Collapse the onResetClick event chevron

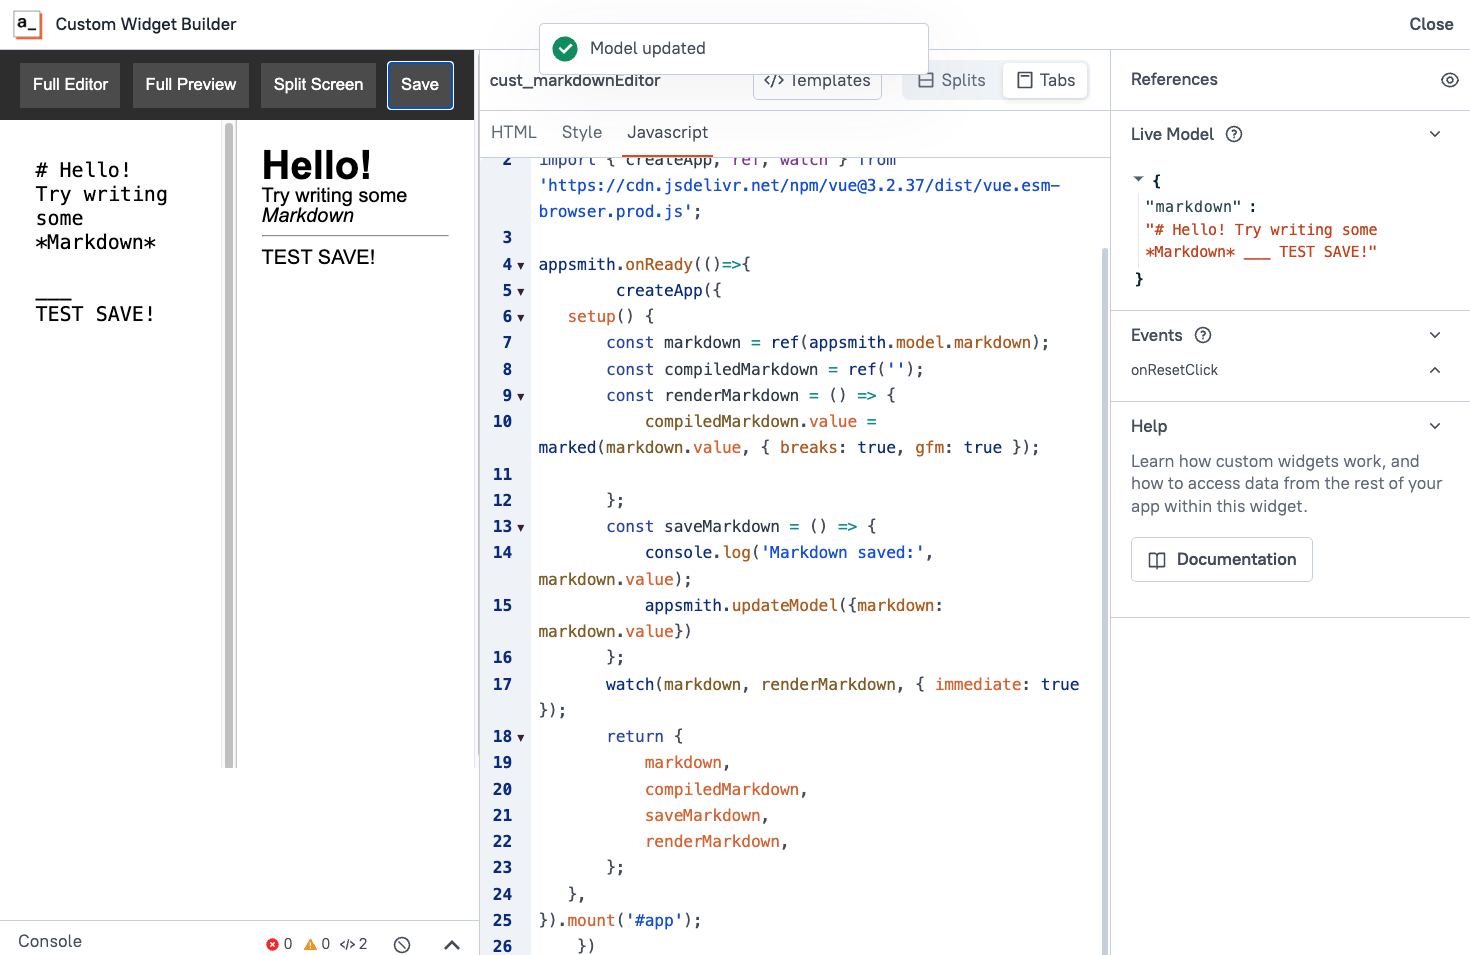pyautogui.click(x=1435, y=370)
